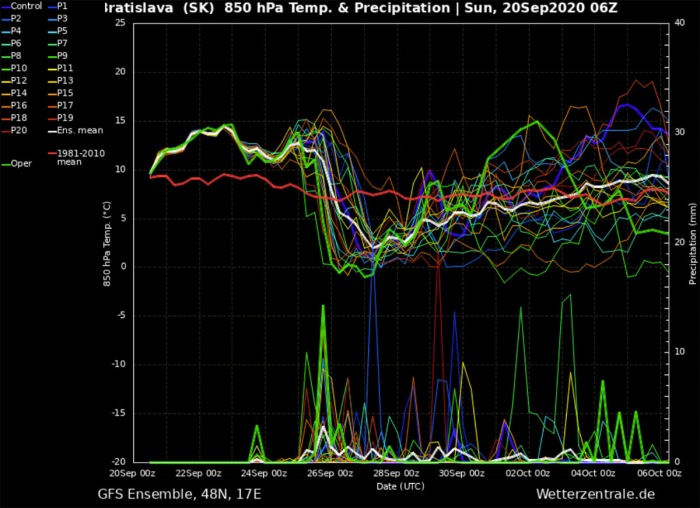Click the Oper legend entry
Viewport: 700px width, 508px height.
tap(17, 164)
